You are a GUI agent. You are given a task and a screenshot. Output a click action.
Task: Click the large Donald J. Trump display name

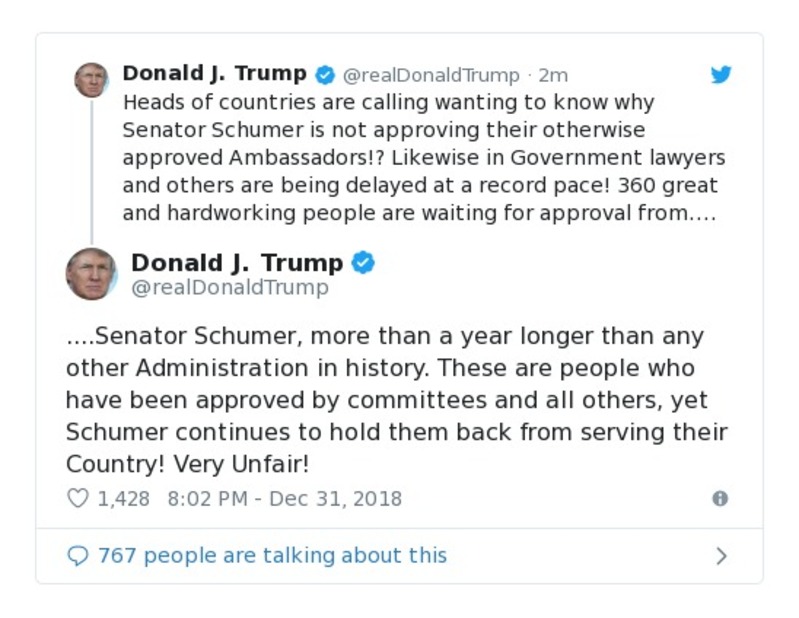pos(237,263)
